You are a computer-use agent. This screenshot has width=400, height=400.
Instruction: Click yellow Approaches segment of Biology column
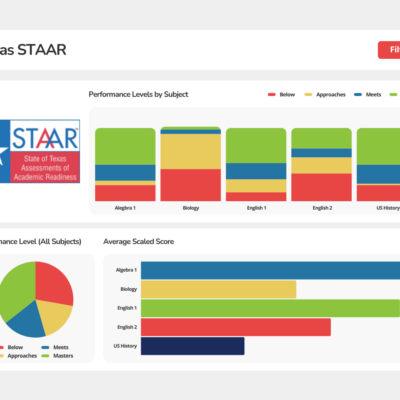(191, 151)
